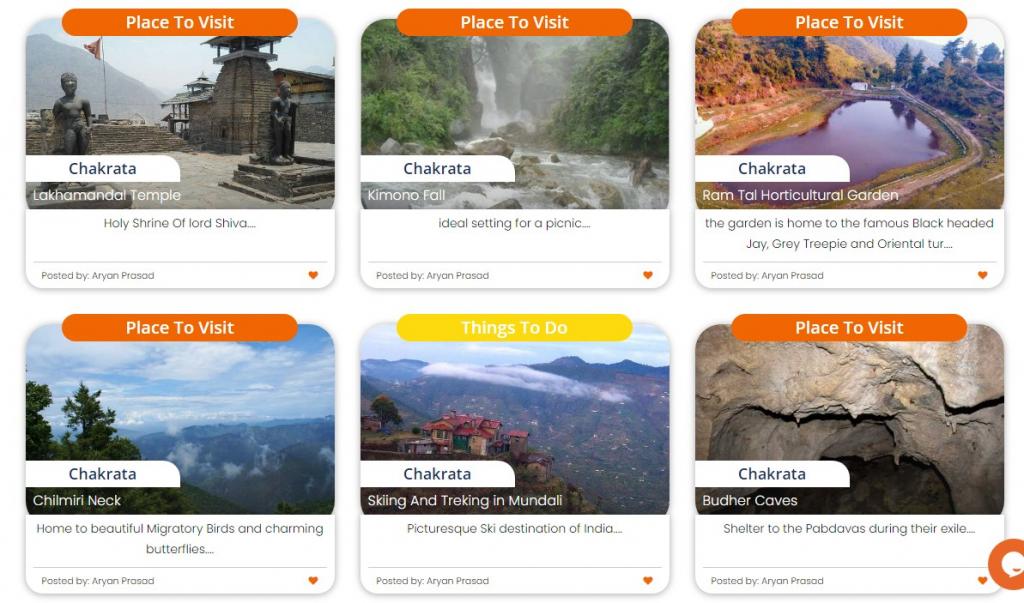
Task: Tap the heart on Chilmiri Neck card
Action: click(313, 580)
